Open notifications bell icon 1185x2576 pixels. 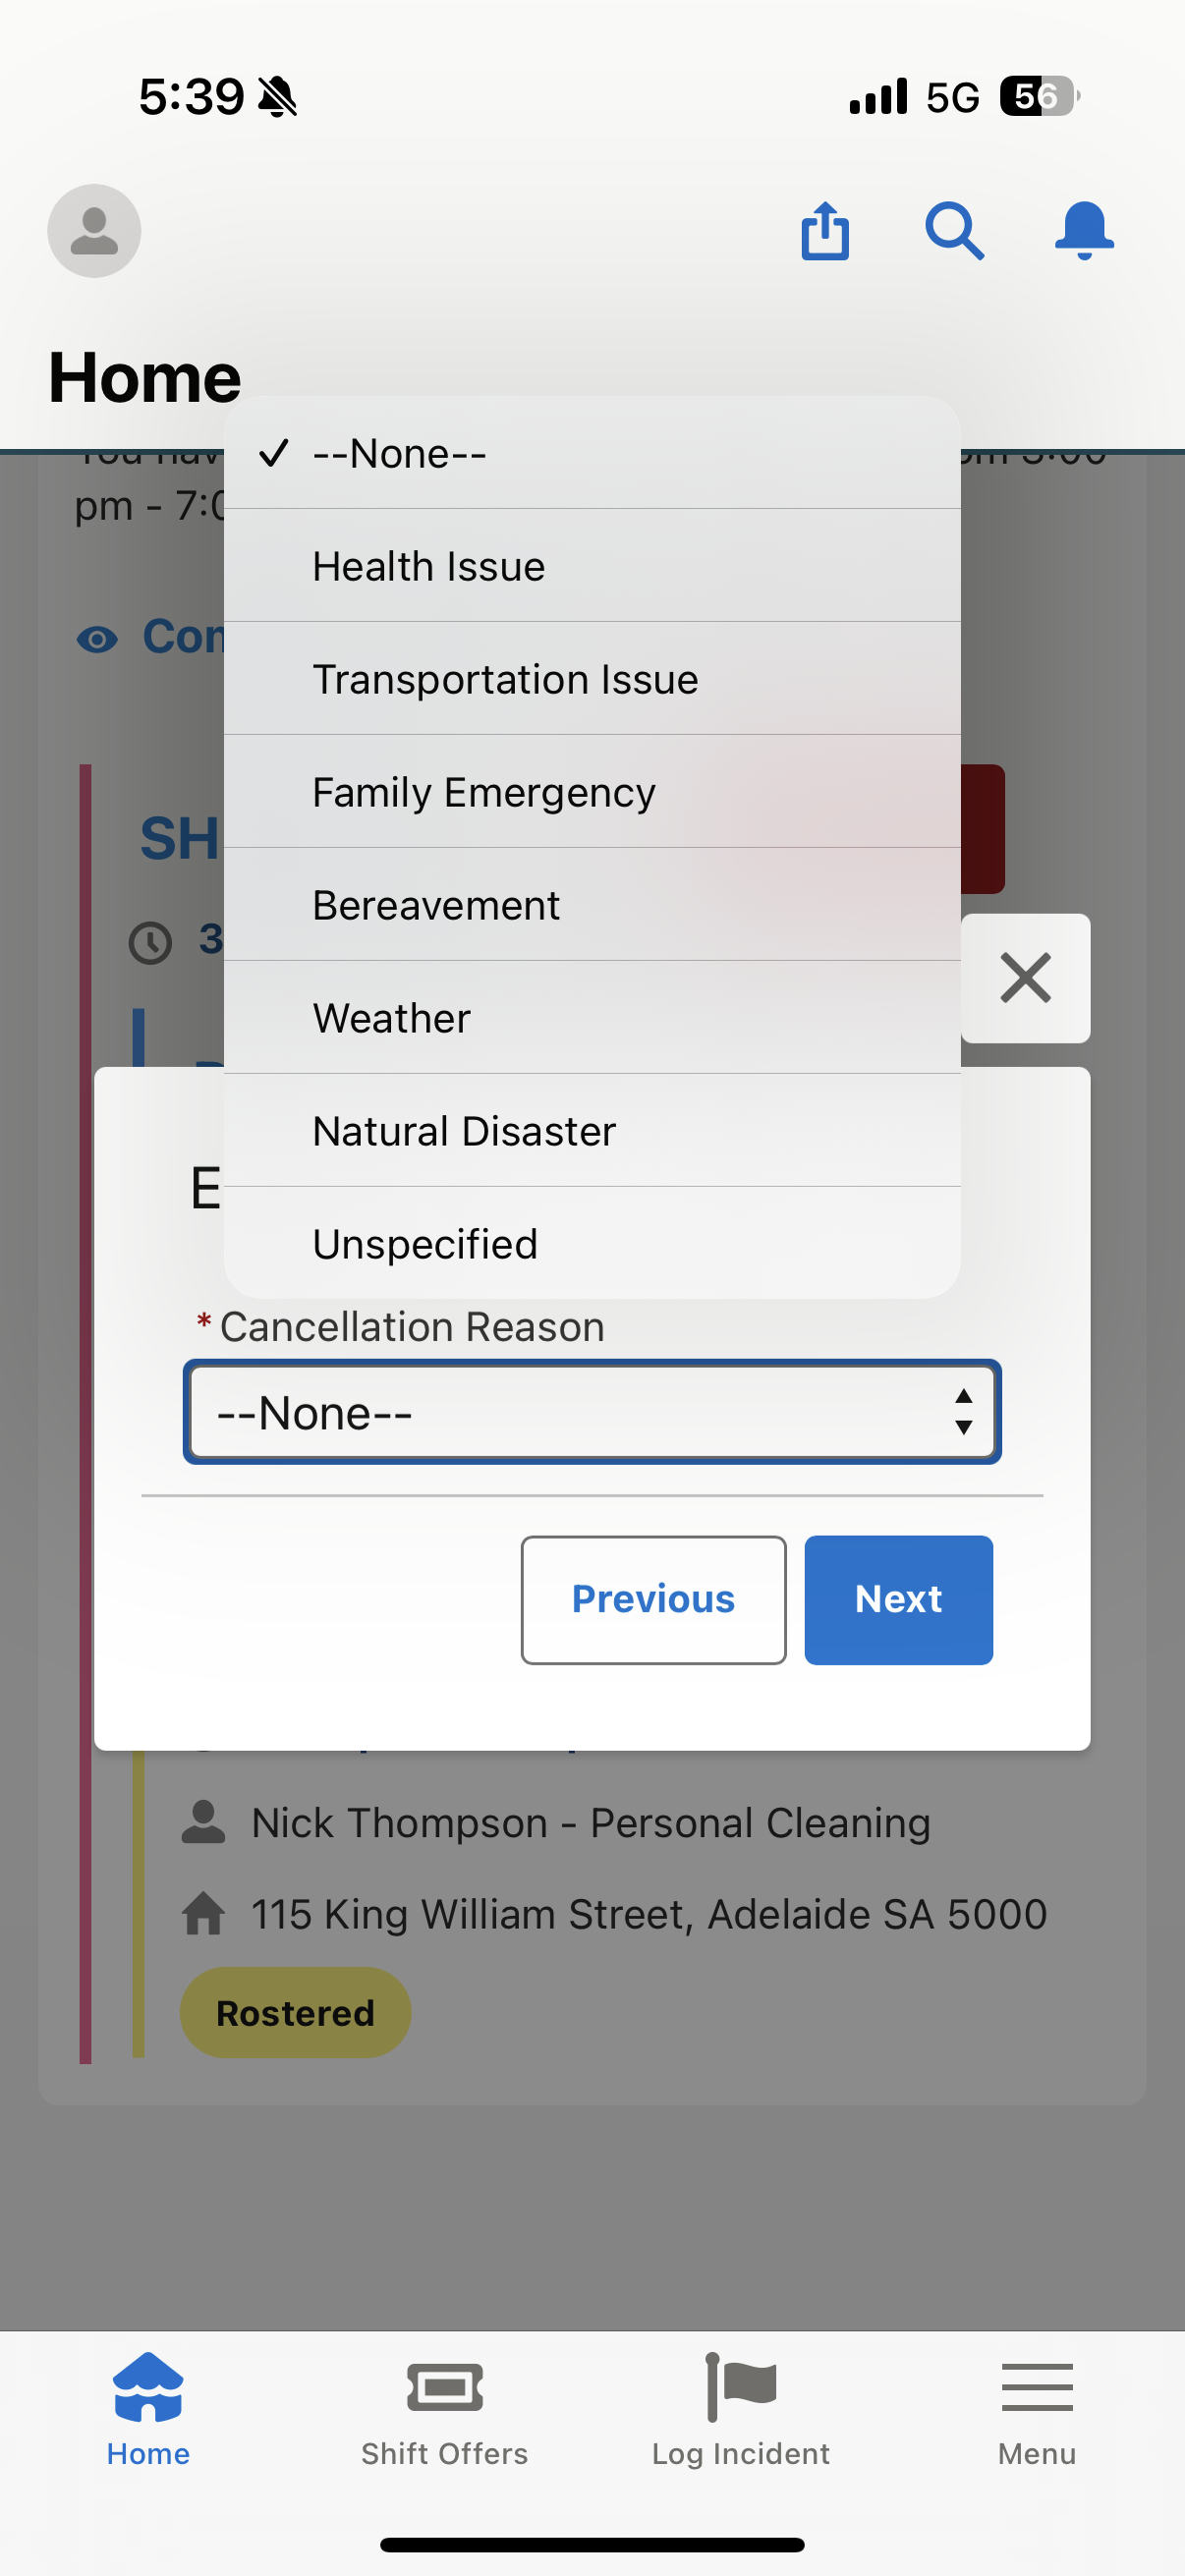pos(1084,231)
